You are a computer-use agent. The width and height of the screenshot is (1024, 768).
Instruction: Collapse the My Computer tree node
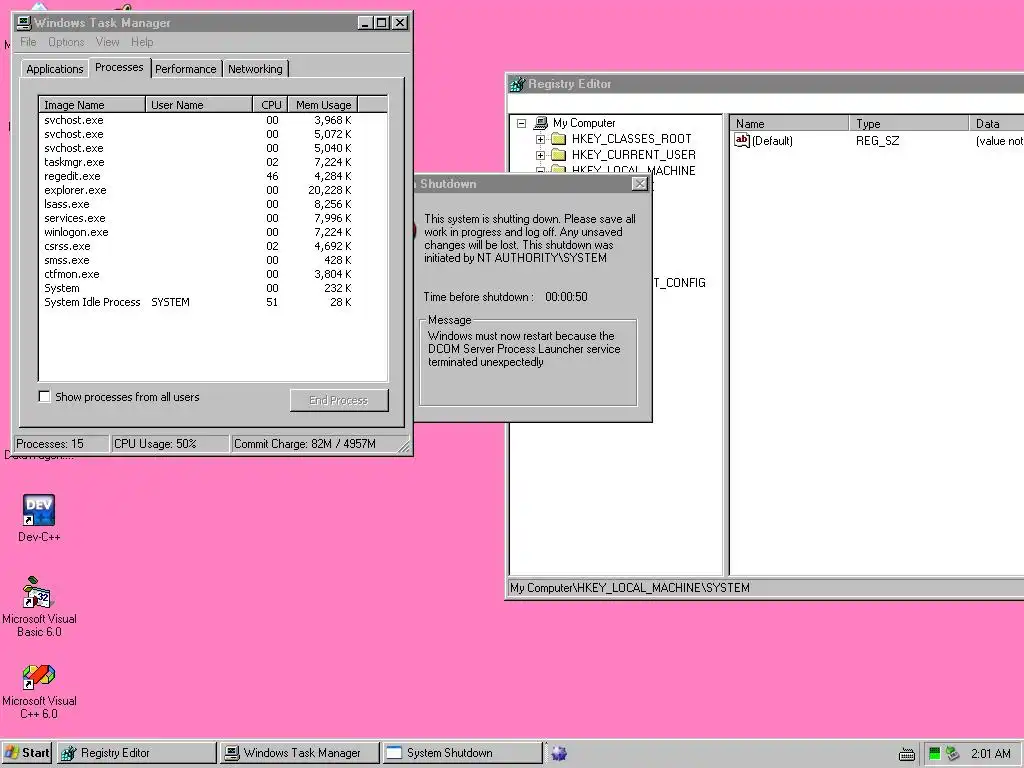[521, 123]
